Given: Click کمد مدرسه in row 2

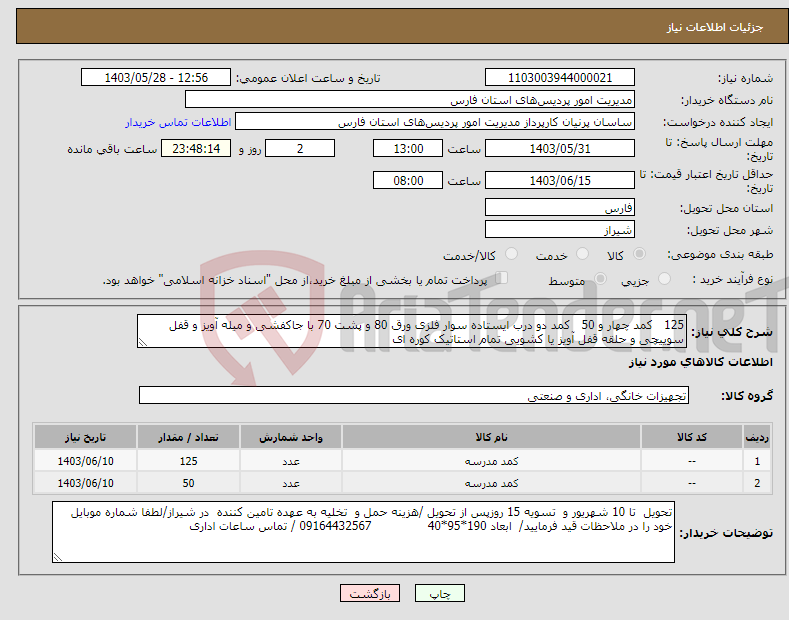Looking at the screenshot, I should 491,483.
